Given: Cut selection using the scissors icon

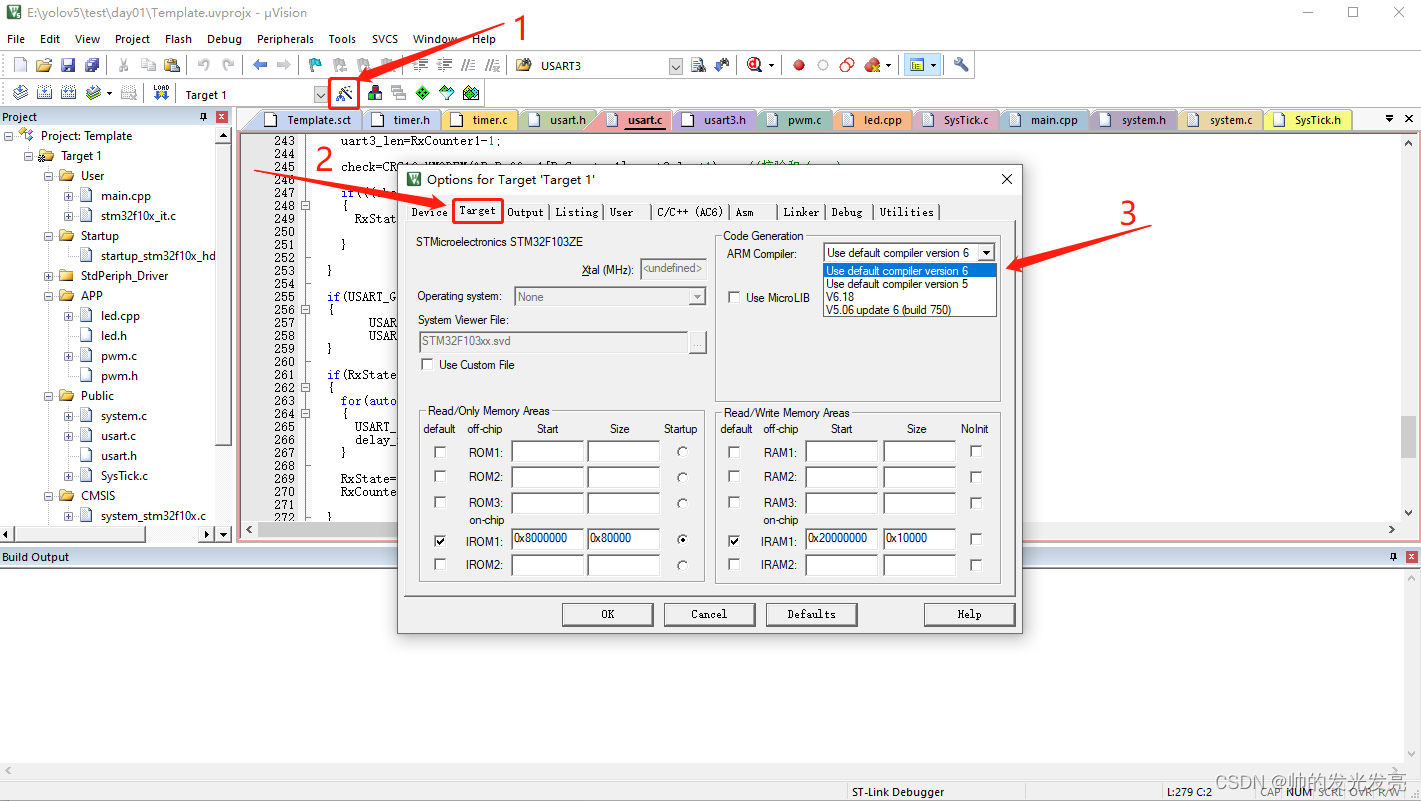Looking at the screenshot, I should tap(124, 65).
